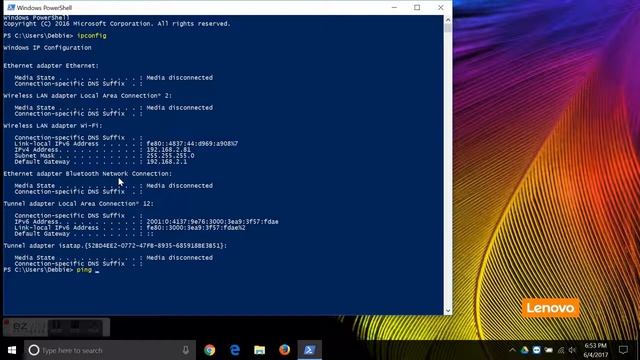Click the 'ipconfig' command text

point(91,36)
